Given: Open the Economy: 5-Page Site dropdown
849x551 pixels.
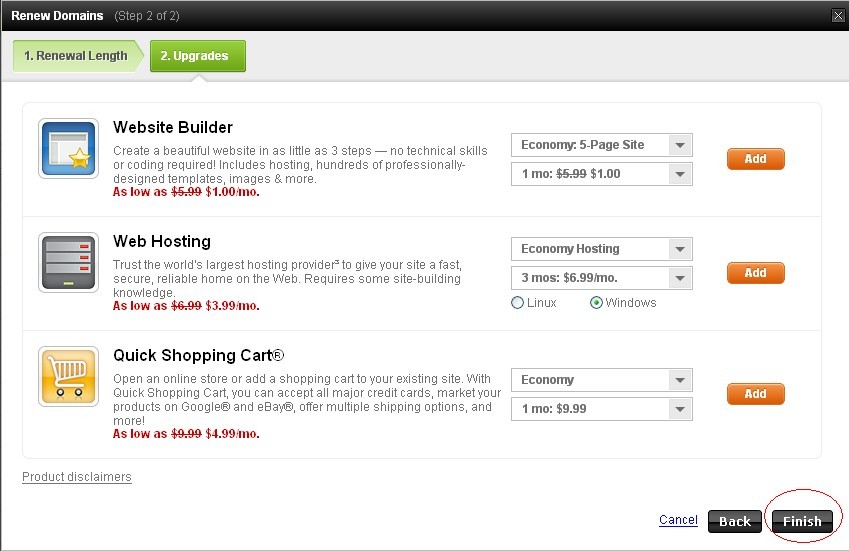Looking at the screenshot, I should tap(602, 145).
